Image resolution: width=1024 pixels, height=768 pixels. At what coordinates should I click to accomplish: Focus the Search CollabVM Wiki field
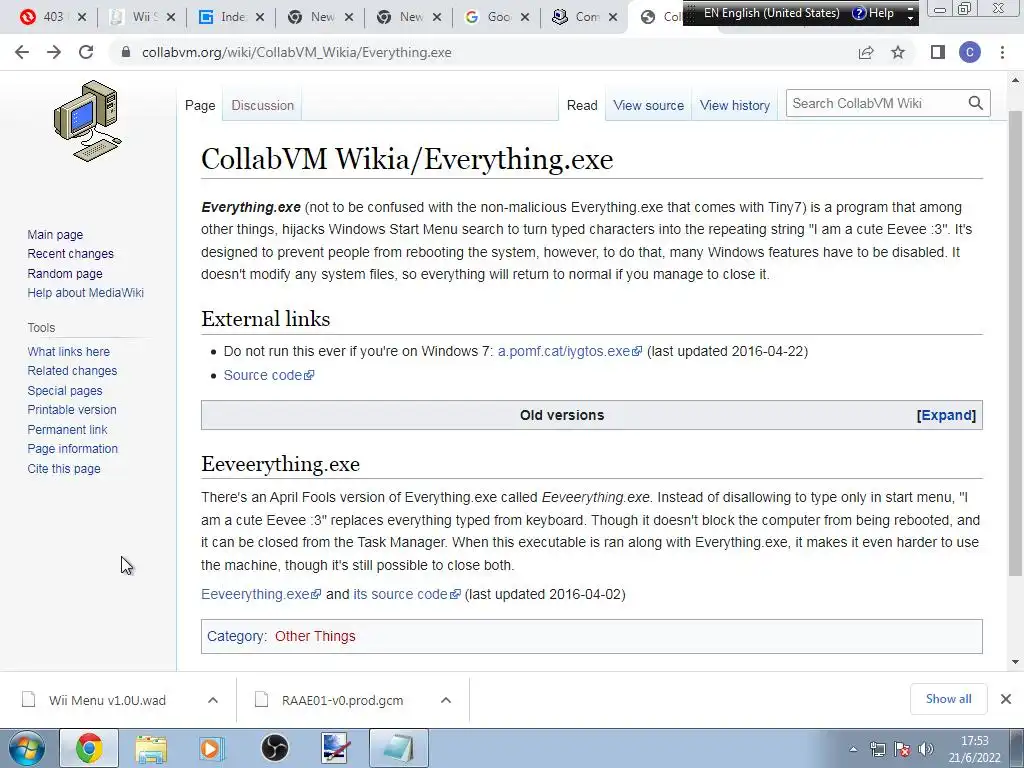[876, 103]
